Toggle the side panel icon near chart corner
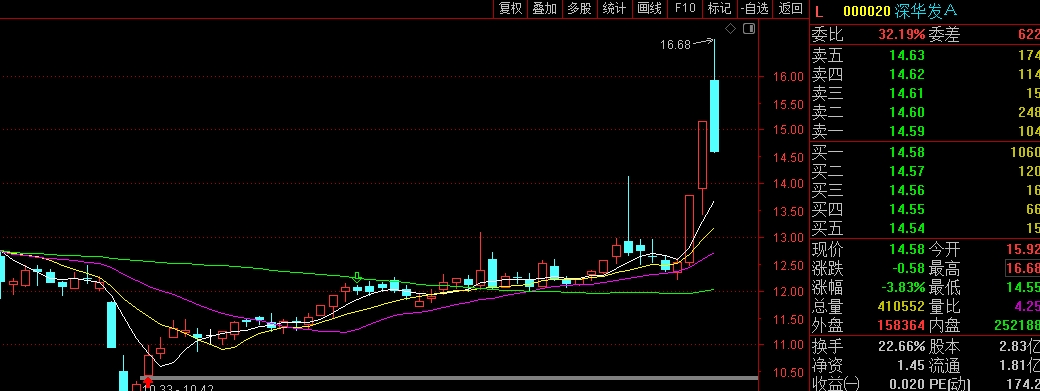 click(749, 28)
